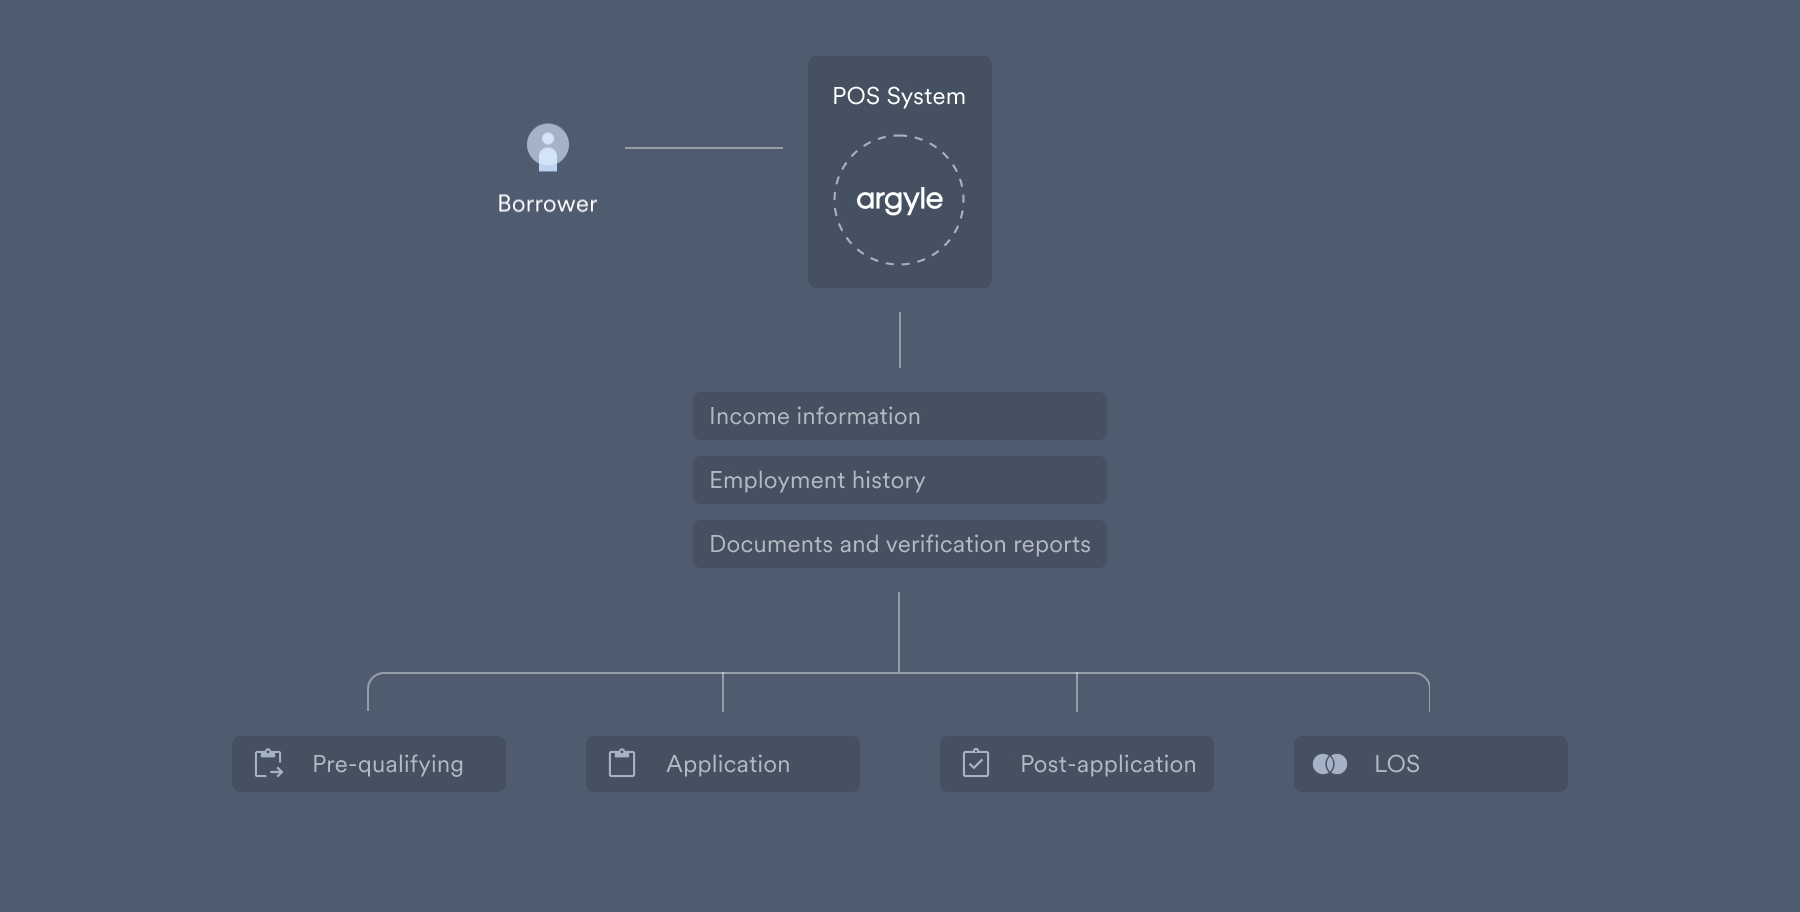Click the Pre-qualifying clipboard arrow icon
Screen dimensions: 1800x912
(x=268, y=764)
